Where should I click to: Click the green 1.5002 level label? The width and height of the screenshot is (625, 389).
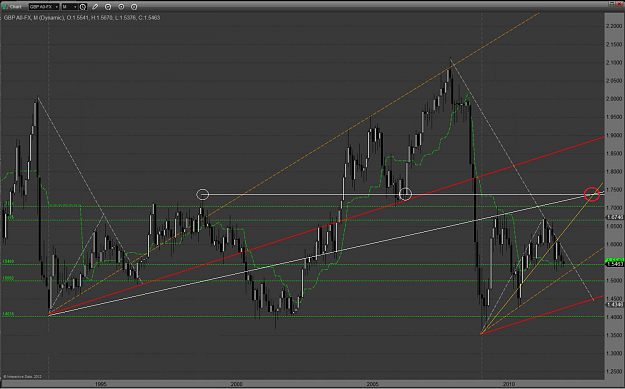8,278
